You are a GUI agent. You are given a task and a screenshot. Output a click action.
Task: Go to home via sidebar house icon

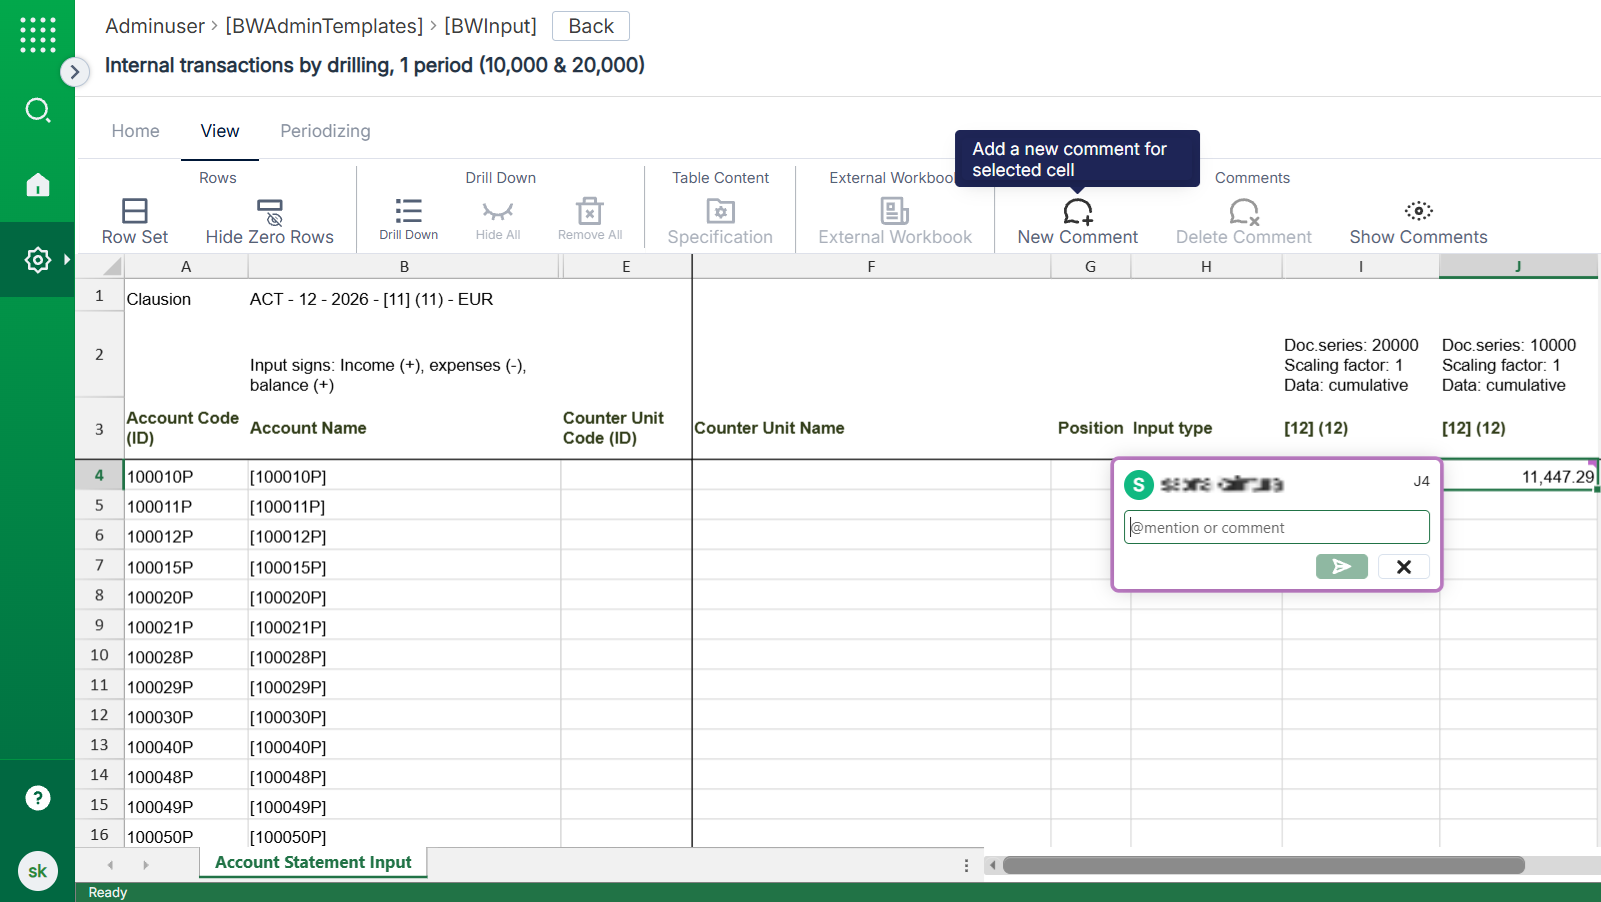[x=37, y=184]
